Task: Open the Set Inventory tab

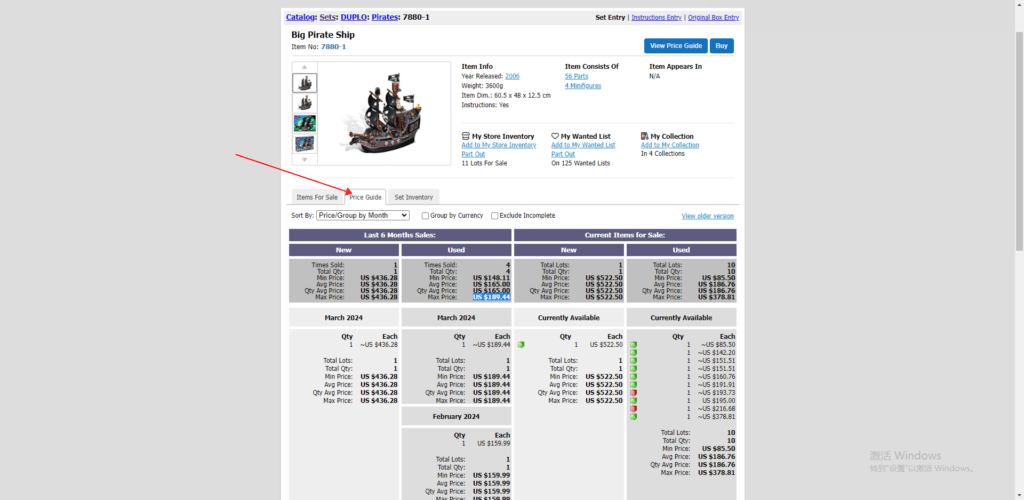Action: [413, 197]
